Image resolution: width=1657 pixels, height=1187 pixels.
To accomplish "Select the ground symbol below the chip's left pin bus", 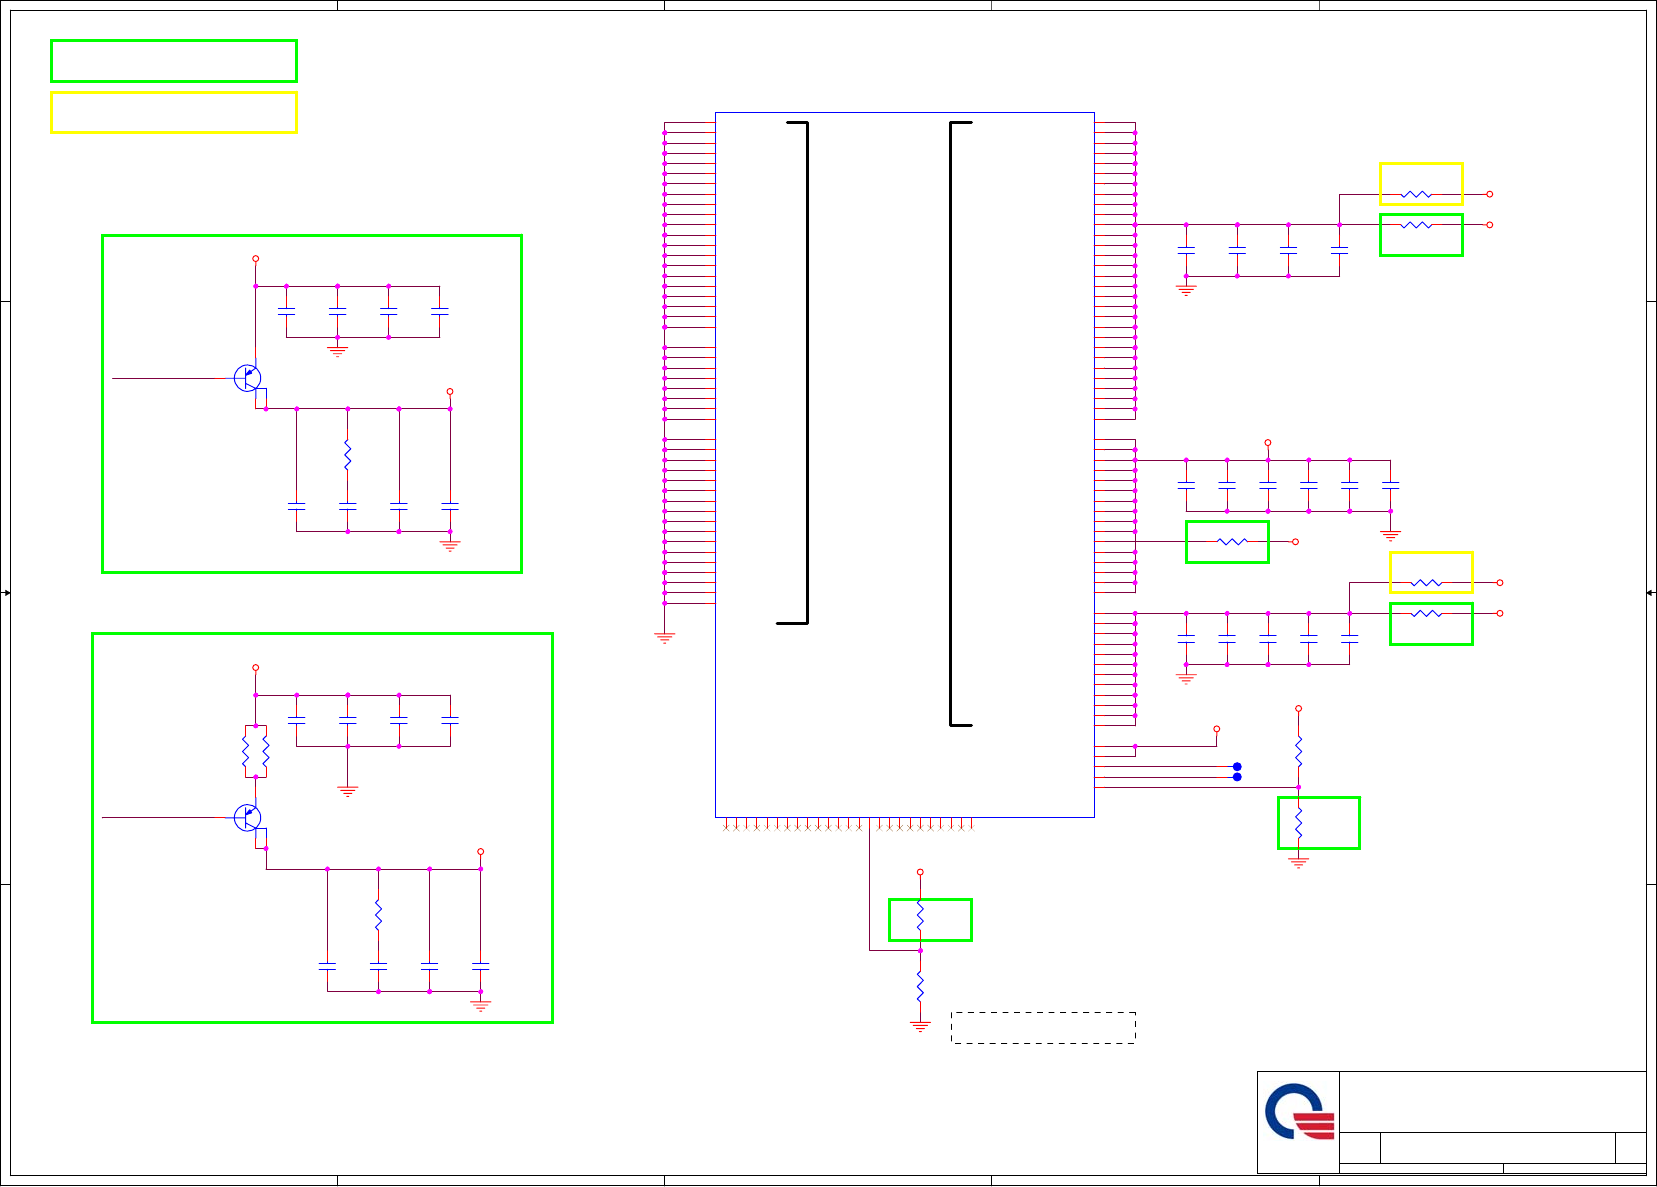I will (664, 637).
